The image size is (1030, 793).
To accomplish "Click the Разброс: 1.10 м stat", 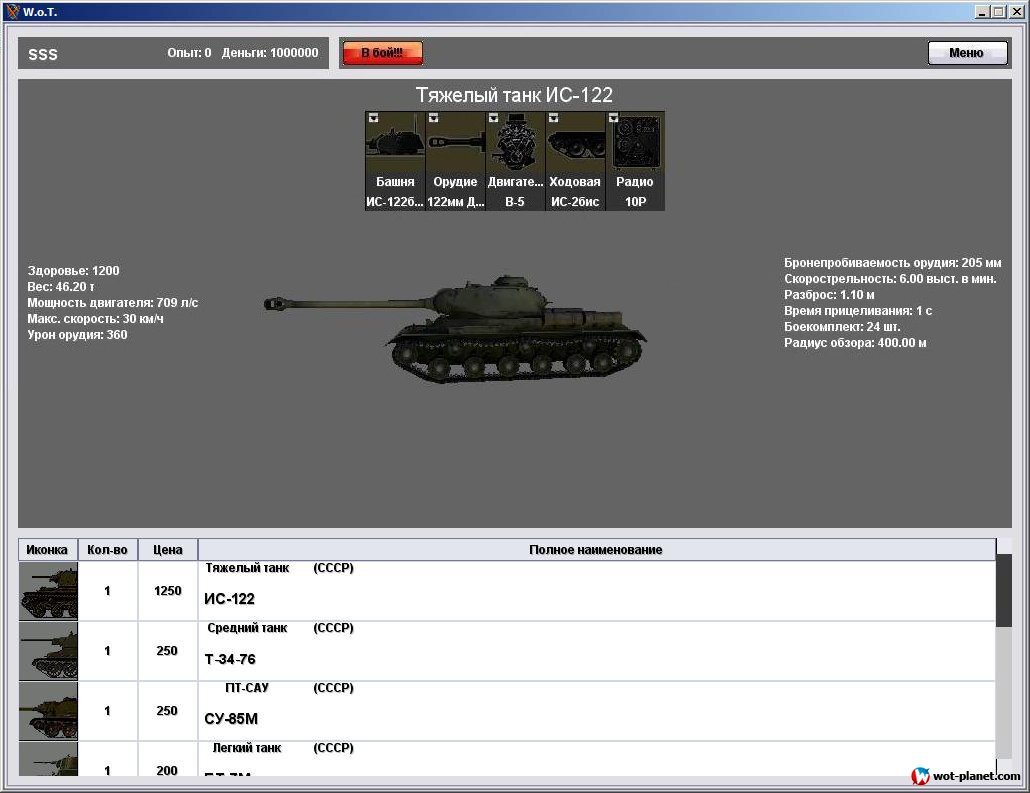I will [x=829, y=294].
